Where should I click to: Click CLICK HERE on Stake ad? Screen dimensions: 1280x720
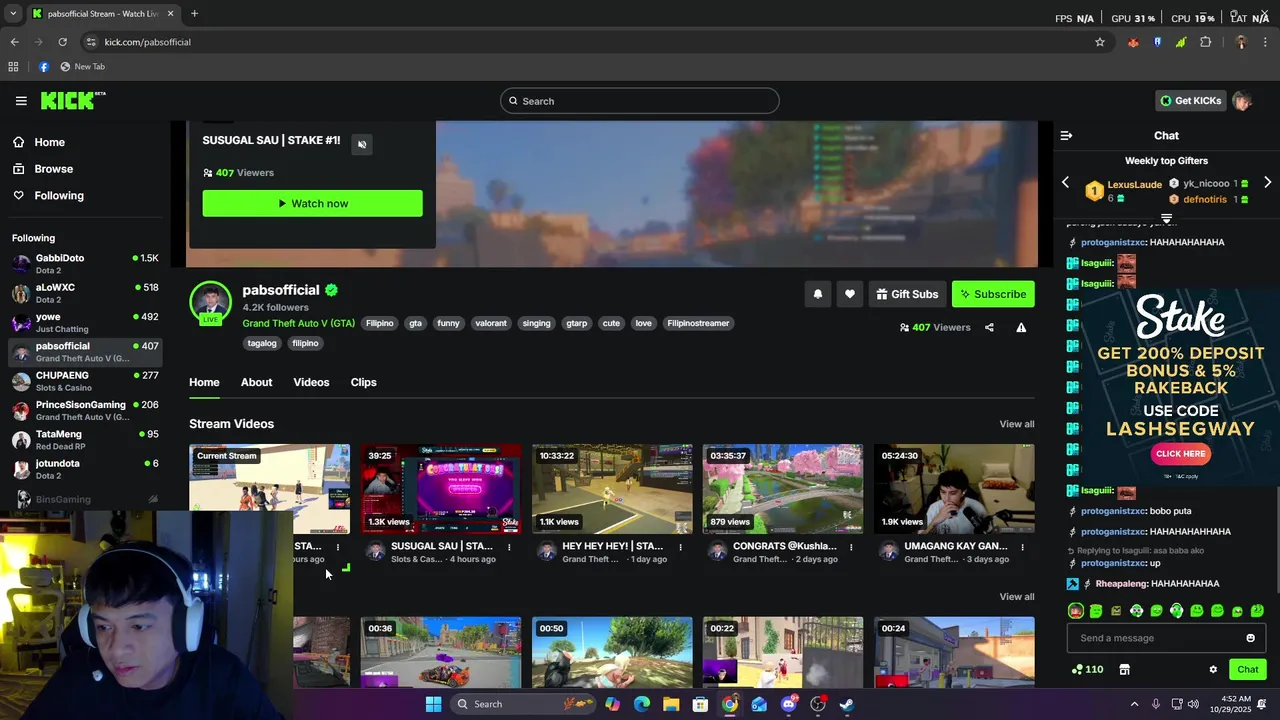pyautogui.click(x=1181, y=454)
